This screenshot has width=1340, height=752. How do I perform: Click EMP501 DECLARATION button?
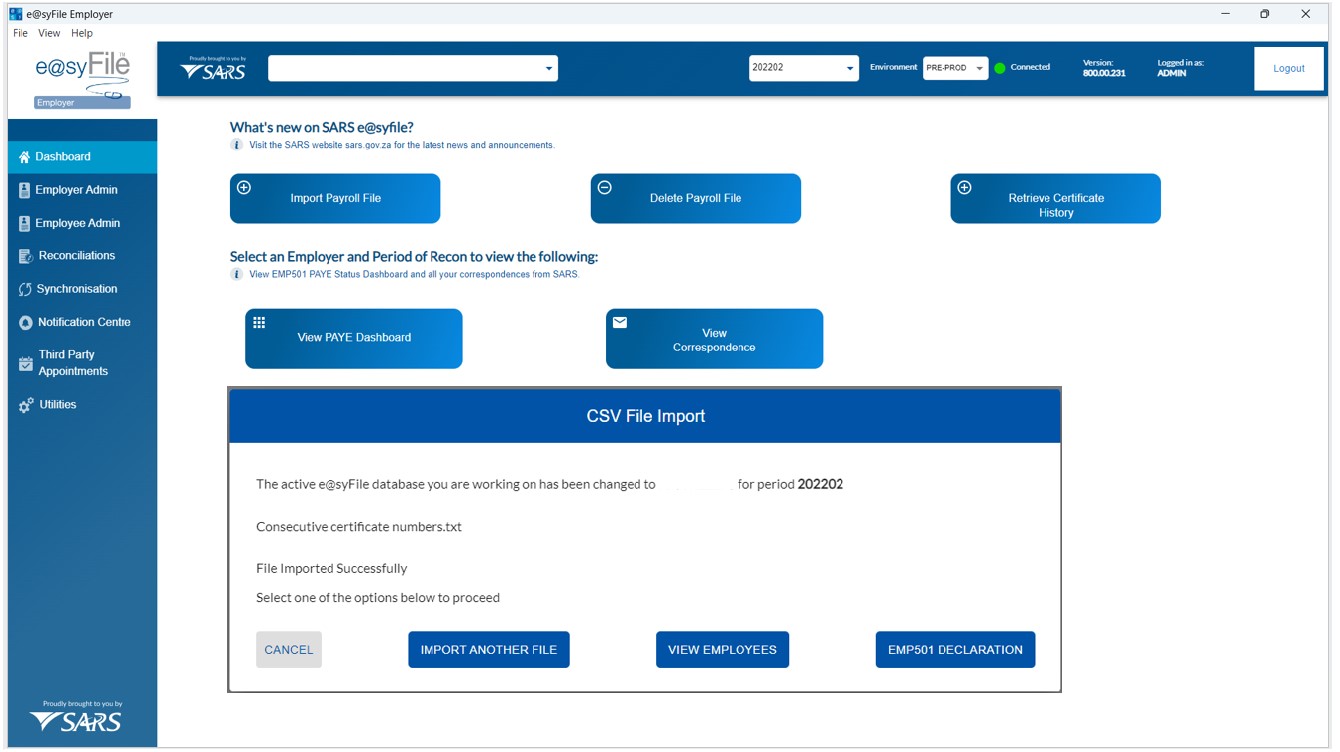pos(955,650)
